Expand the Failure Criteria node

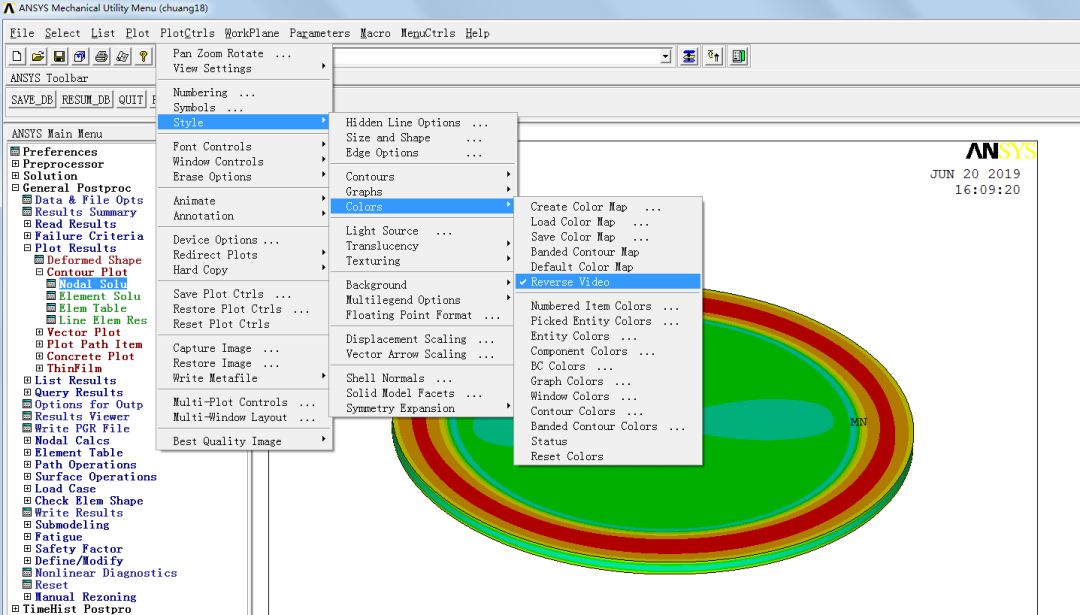28,236
